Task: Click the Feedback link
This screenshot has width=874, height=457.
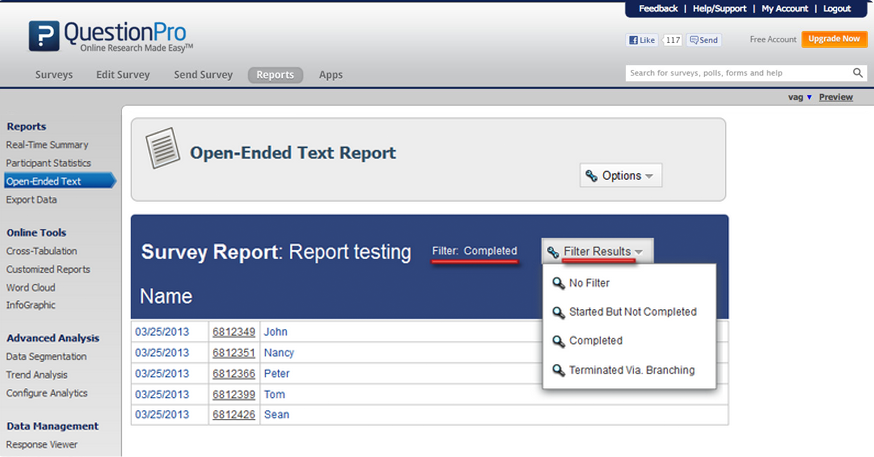Action: click(658, 8)
